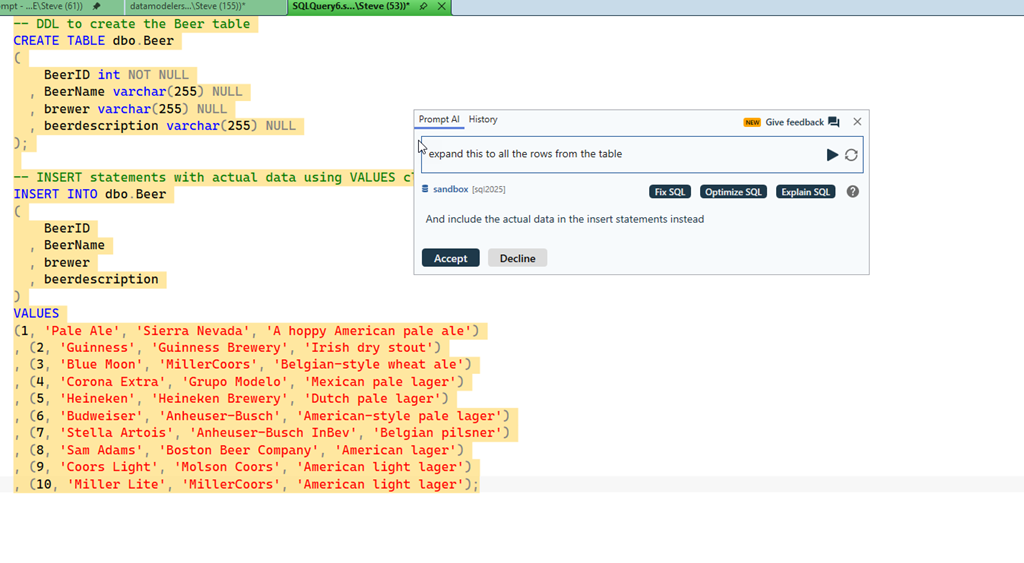Click the feedback speech bubble icon
The width and height of the screenshot is (1024, 563).
coord(834,121)
